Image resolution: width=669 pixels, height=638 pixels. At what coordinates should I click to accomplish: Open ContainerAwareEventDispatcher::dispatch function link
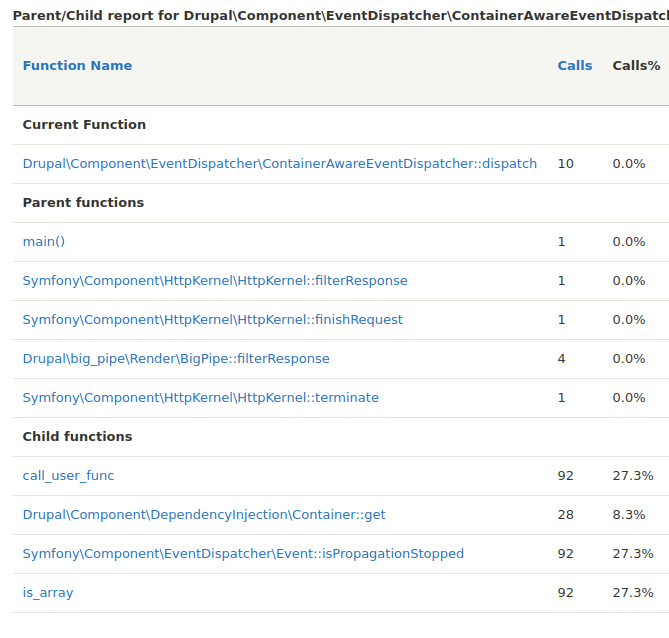pyautogui.click(x=279, y=164)
